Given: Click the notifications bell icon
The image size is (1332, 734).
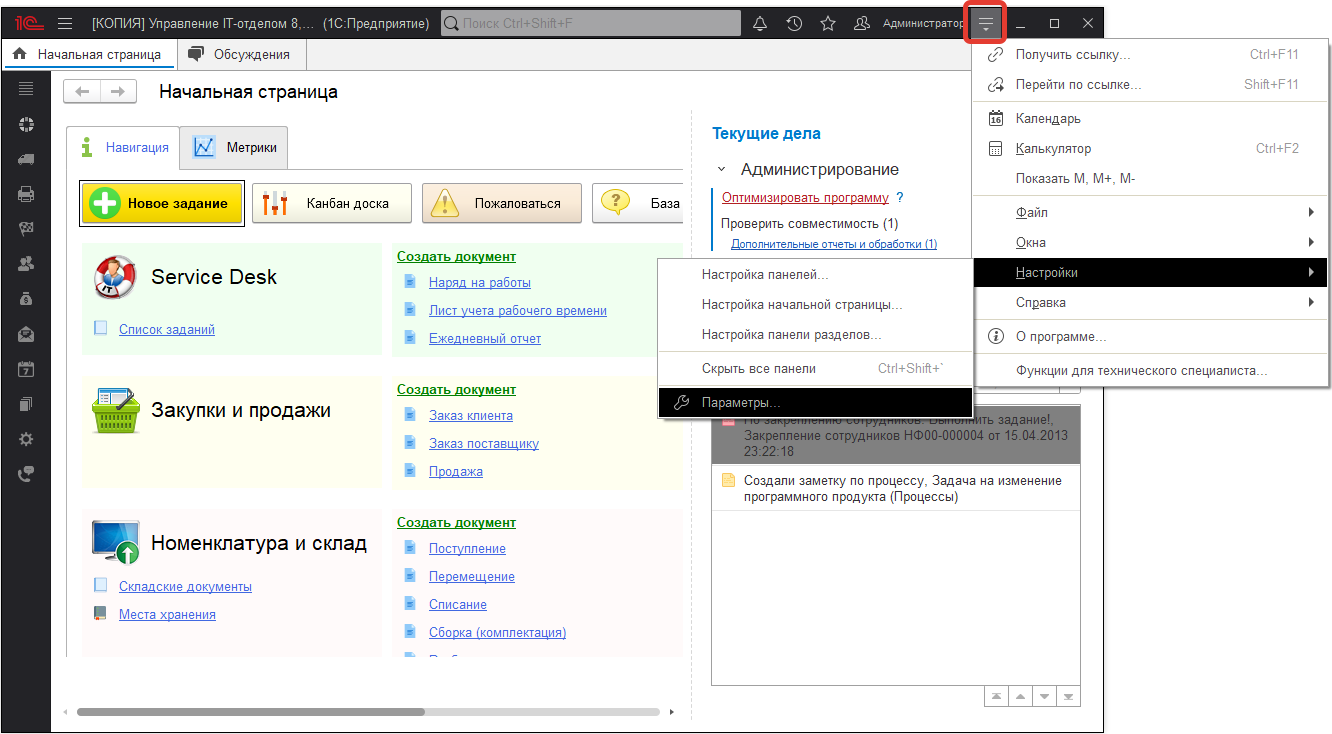Looking at the screenshot, I should pos(760,23).
